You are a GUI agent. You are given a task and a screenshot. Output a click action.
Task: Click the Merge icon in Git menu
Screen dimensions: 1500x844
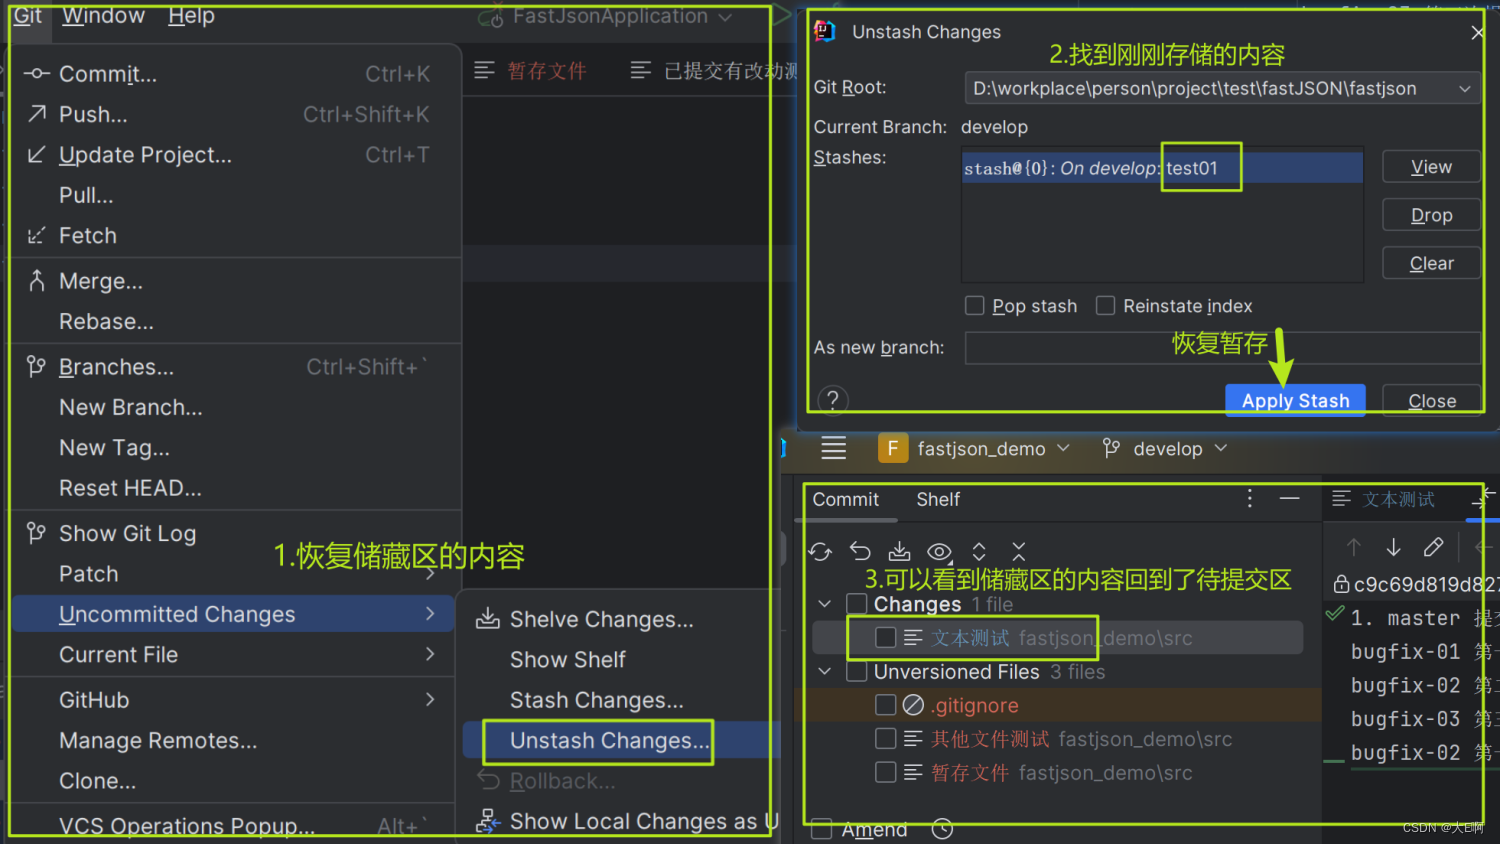click(x=37, y=281)
